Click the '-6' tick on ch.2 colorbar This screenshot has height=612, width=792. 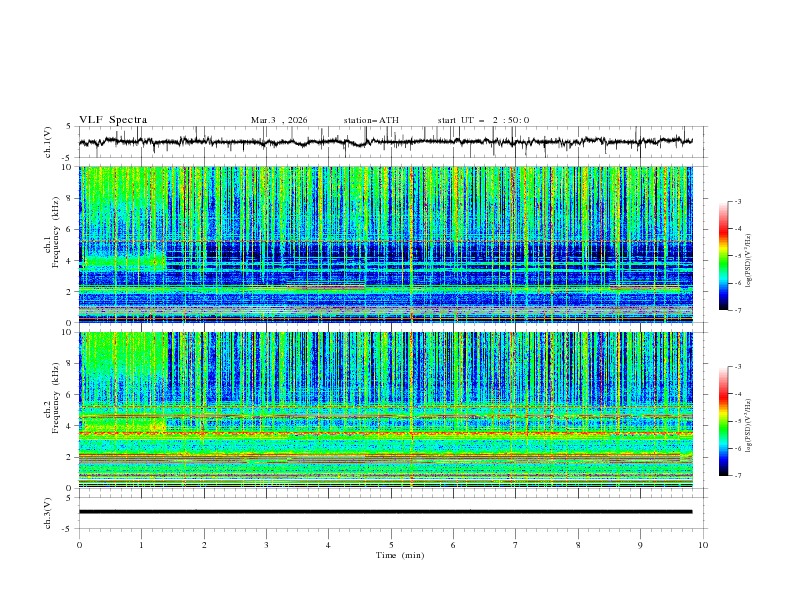pos(738,448)
